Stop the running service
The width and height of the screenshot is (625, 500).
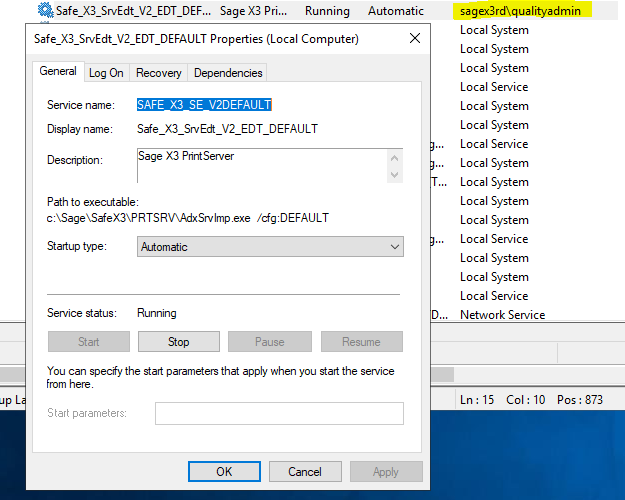pyautogui.click(x=178, y=342)
